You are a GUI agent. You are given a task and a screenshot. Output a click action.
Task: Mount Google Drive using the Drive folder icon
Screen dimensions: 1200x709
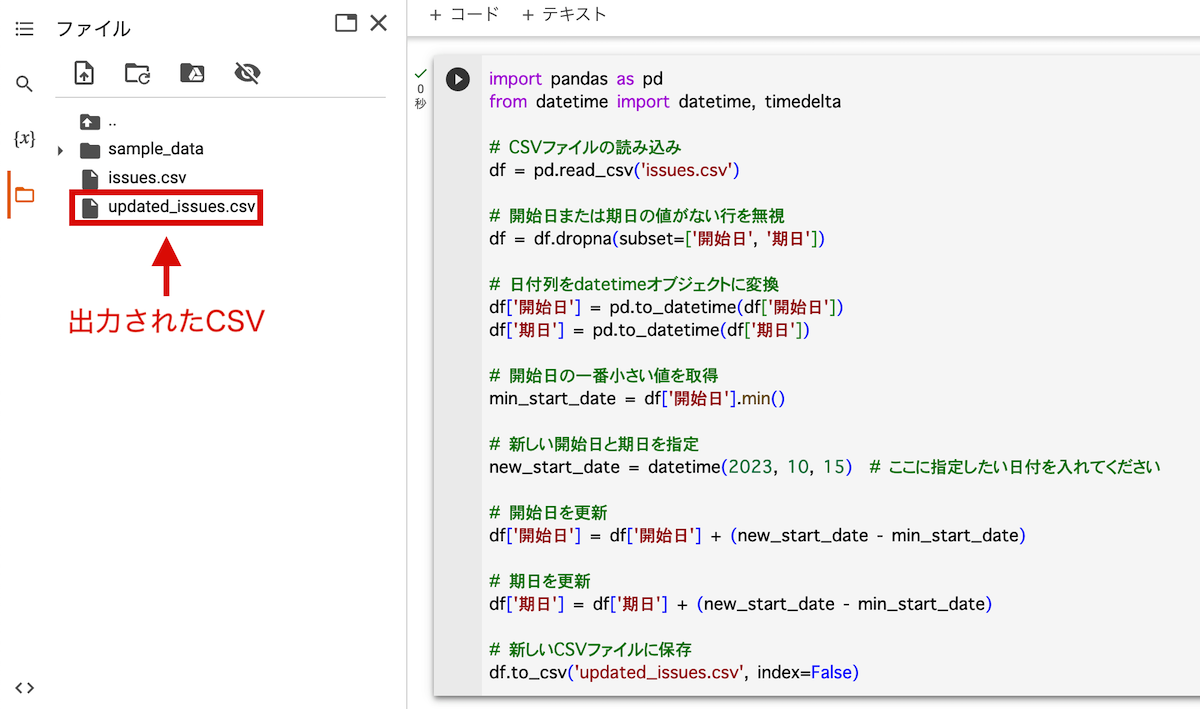(192, 73)
